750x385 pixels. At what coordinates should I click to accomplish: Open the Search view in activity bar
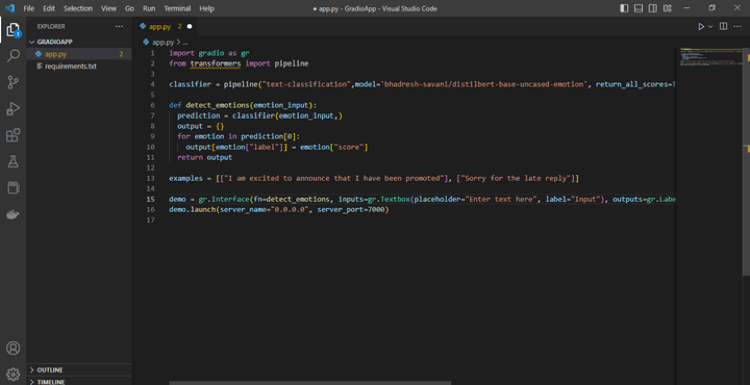click(13, 56)
